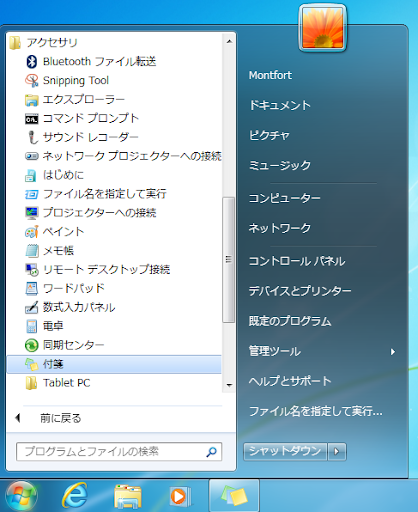Click the サウンド レコーダー microphone icon
This screenshot has width=418, height=512.
point(32,137)
